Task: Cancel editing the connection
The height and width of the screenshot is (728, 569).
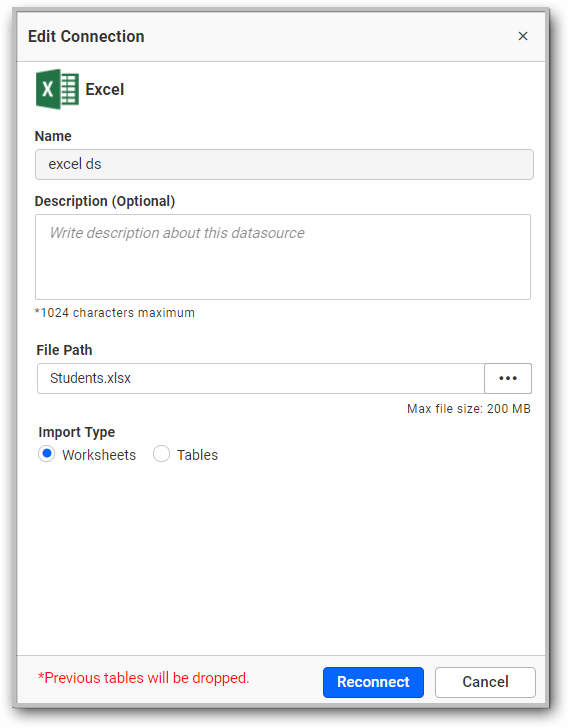Action: click(x=485, y=682)
